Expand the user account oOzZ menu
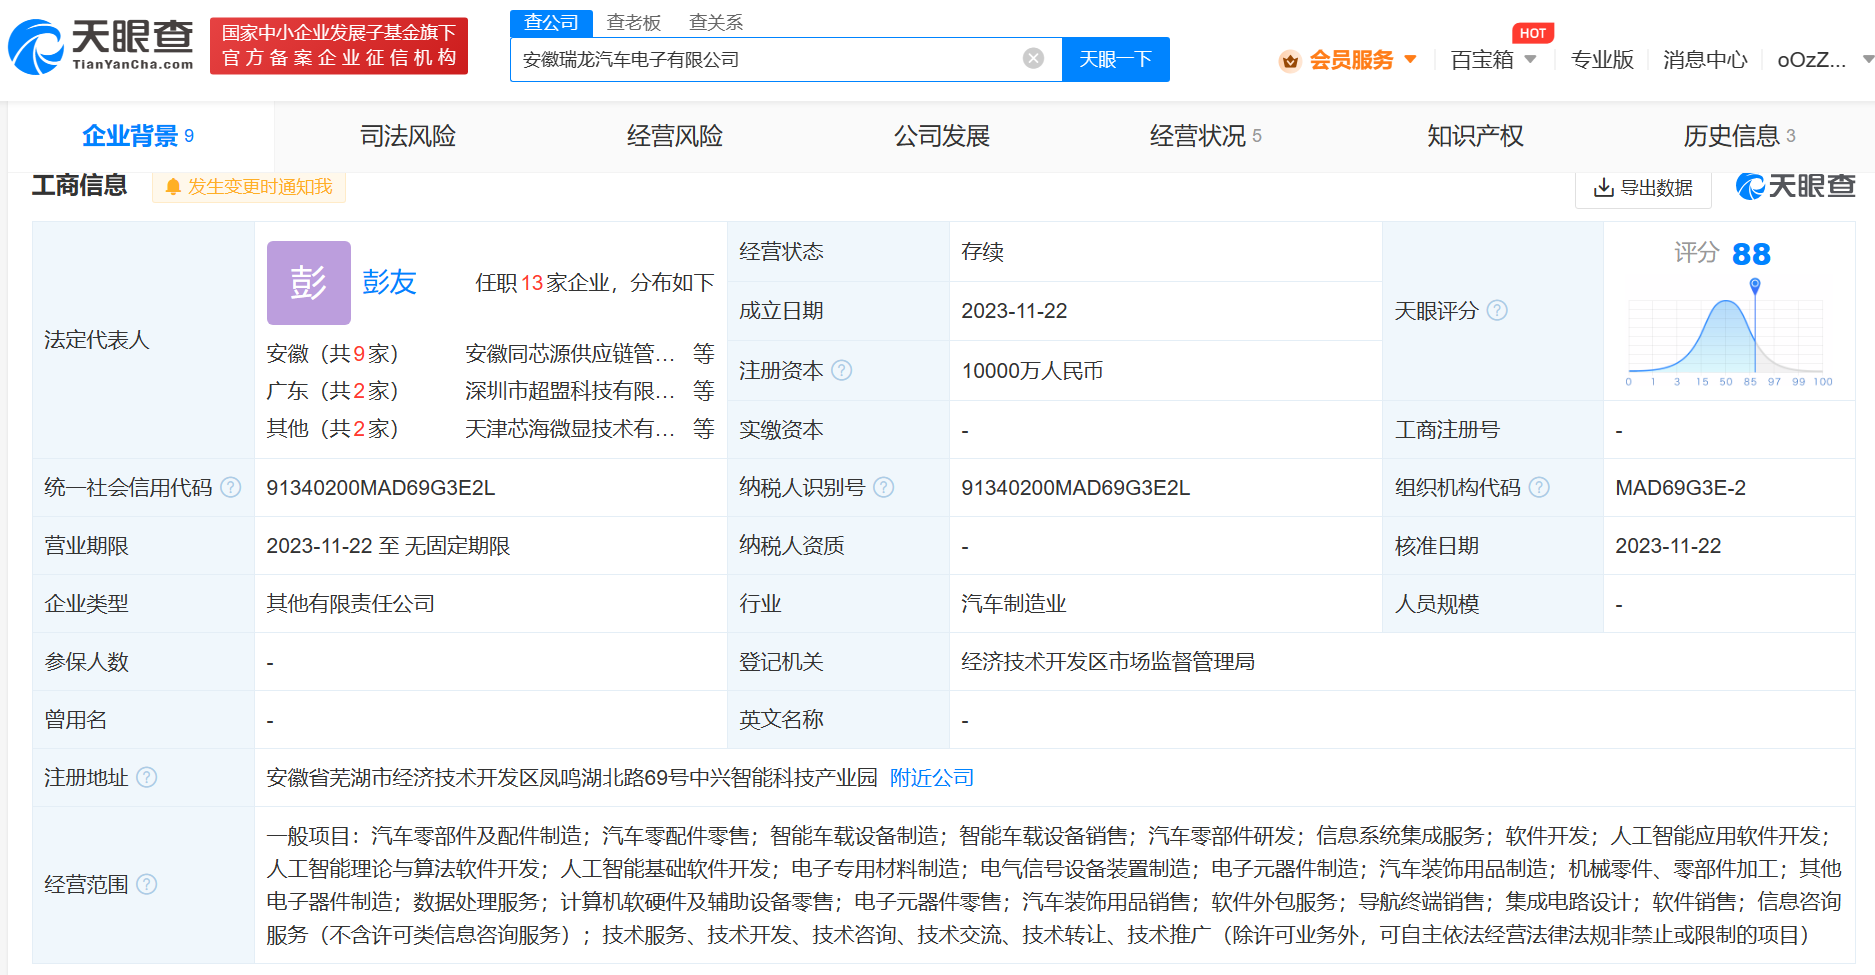This screenshot has width=1875, height=975. coord(1820,60)
